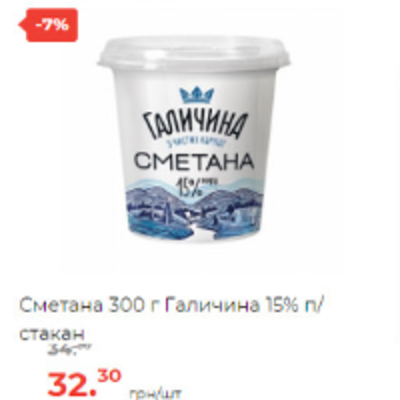Click the red -7% discount badge
This screenshot has width=400, height=400.
[x=49, y=25]
